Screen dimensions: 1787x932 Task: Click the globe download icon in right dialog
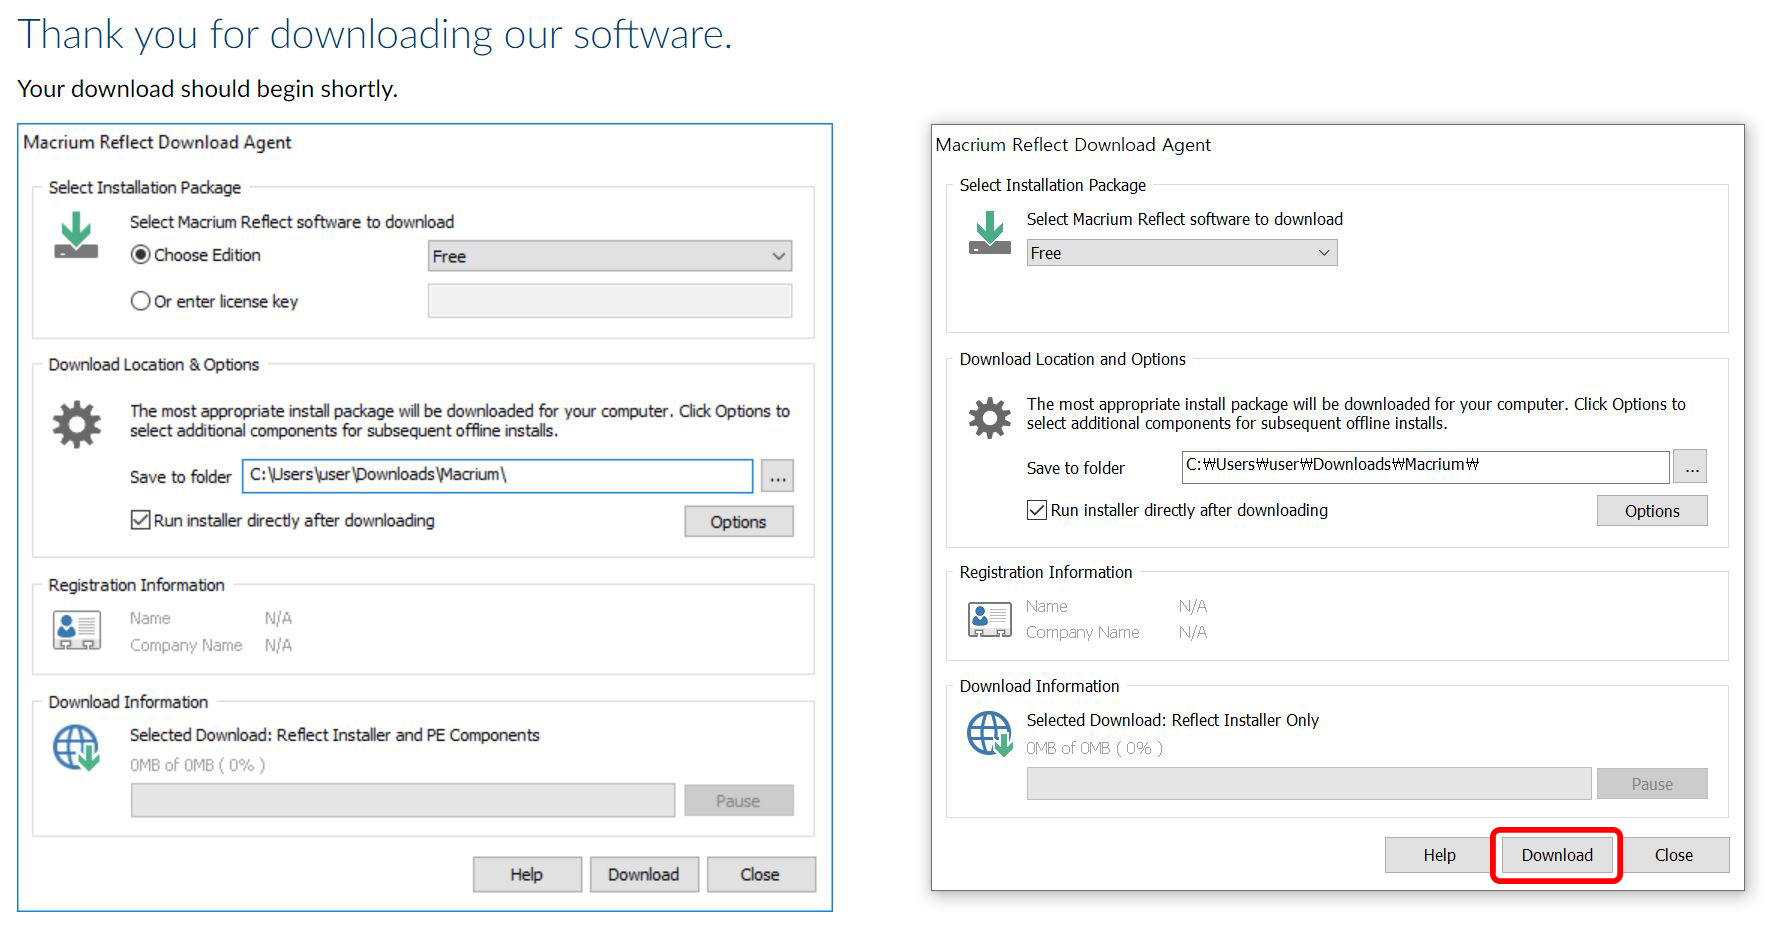[x=990, y=734]
